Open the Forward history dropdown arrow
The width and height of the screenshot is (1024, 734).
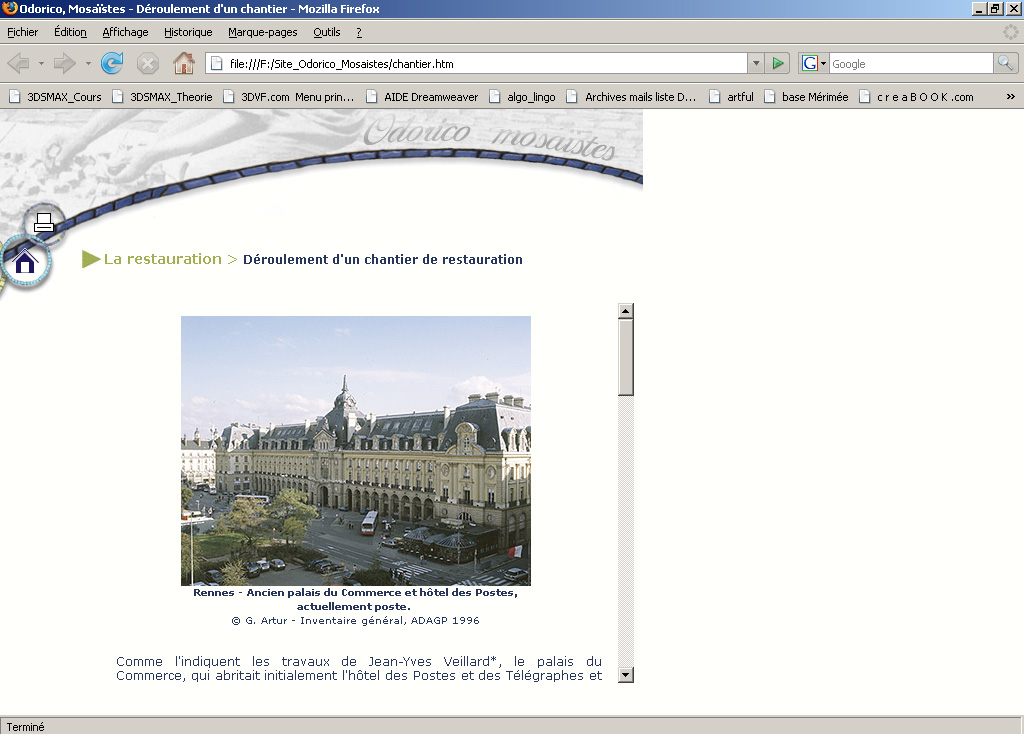88,63
